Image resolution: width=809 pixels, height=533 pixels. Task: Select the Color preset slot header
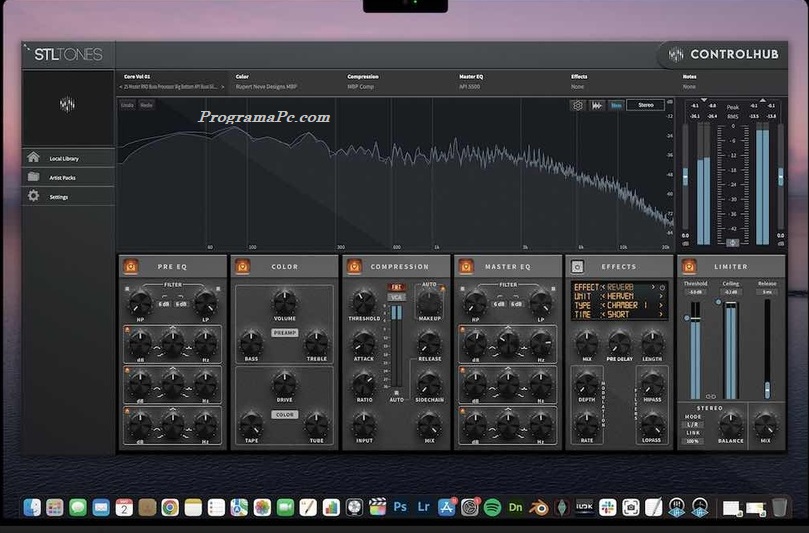pos(242,77)
